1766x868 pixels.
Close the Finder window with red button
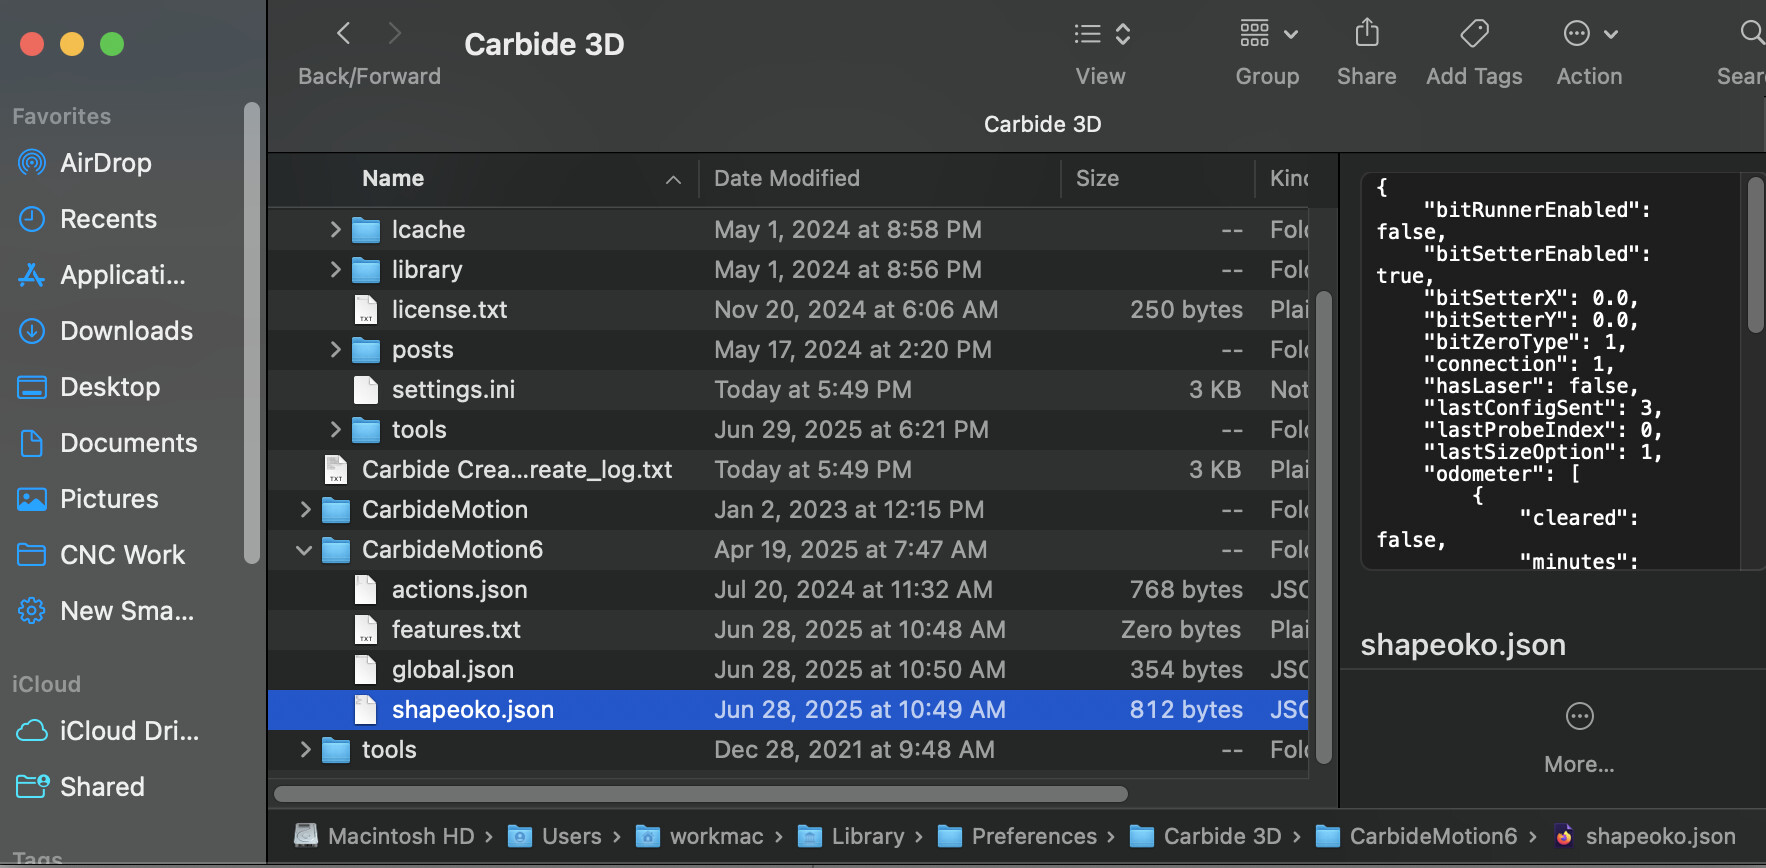(32, 44)
